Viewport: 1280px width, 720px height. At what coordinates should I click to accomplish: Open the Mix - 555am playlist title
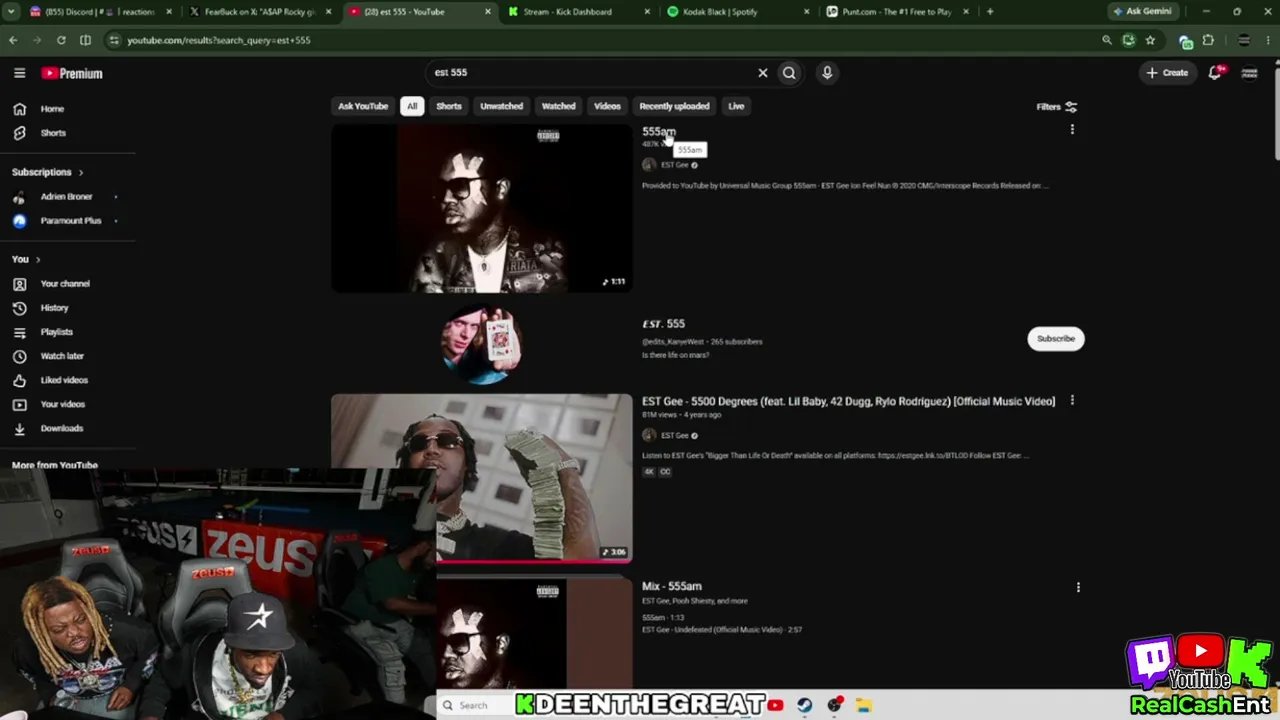(x=672, y=586)
